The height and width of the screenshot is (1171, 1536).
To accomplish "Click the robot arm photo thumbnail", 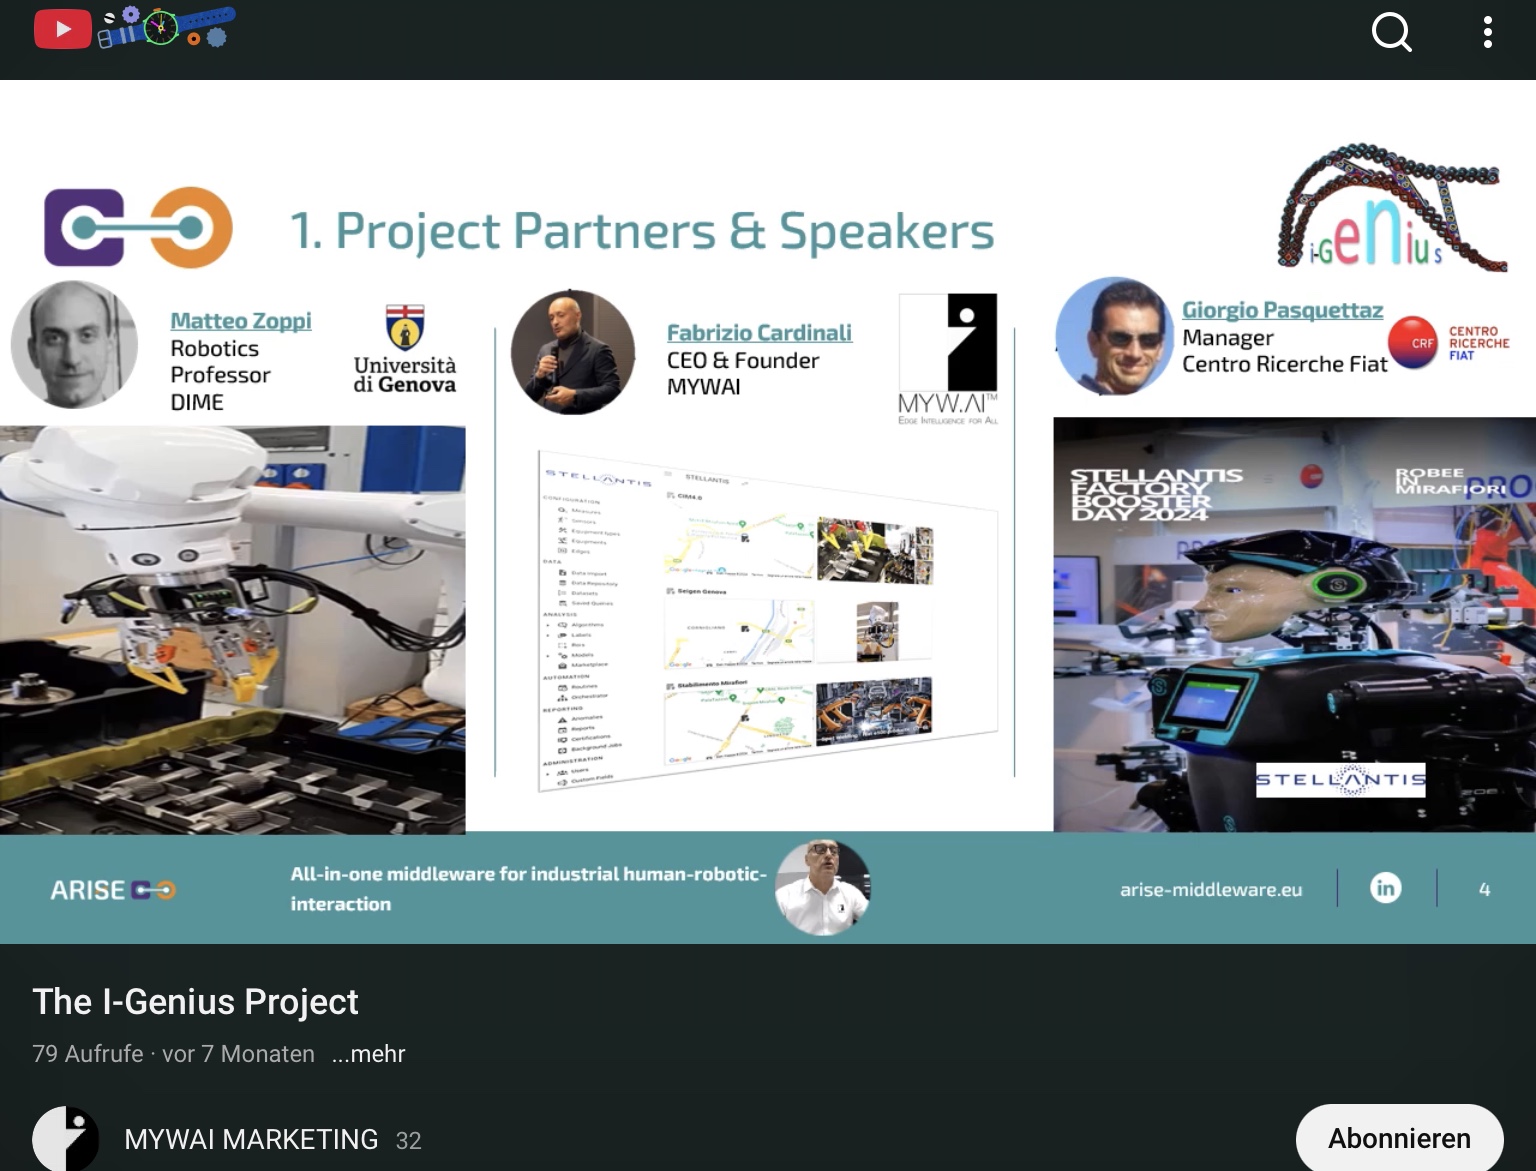I will point(232,630).
